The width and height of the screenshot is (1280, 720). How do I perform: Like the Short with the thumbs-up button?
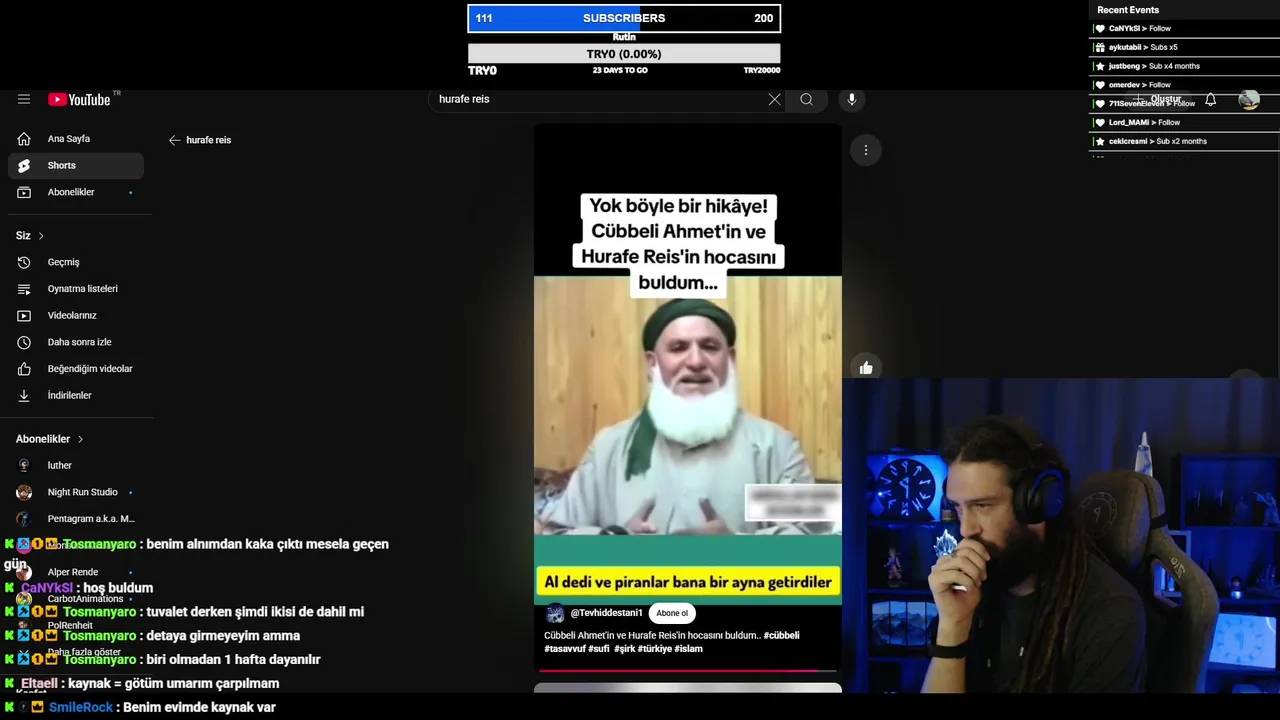(866, 368)
